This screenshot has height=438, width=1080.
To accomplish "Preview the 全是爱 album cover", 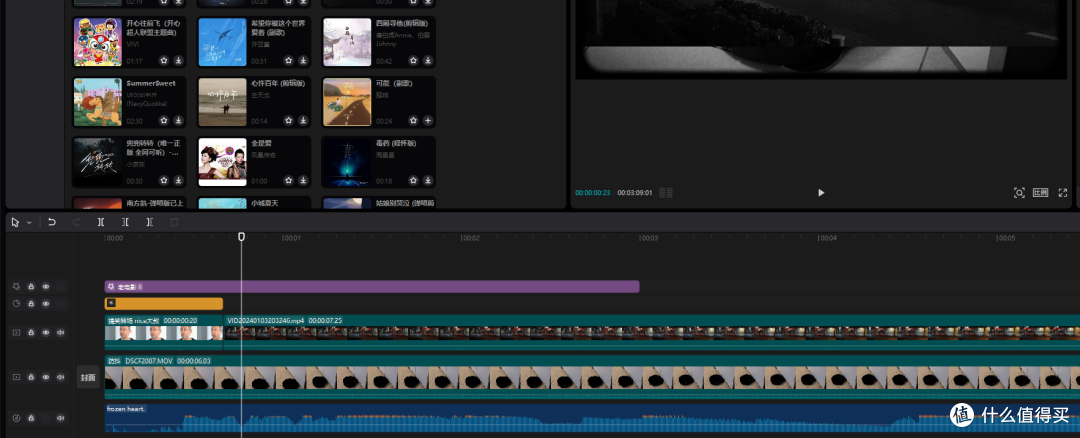I will [x=222, y=162].
